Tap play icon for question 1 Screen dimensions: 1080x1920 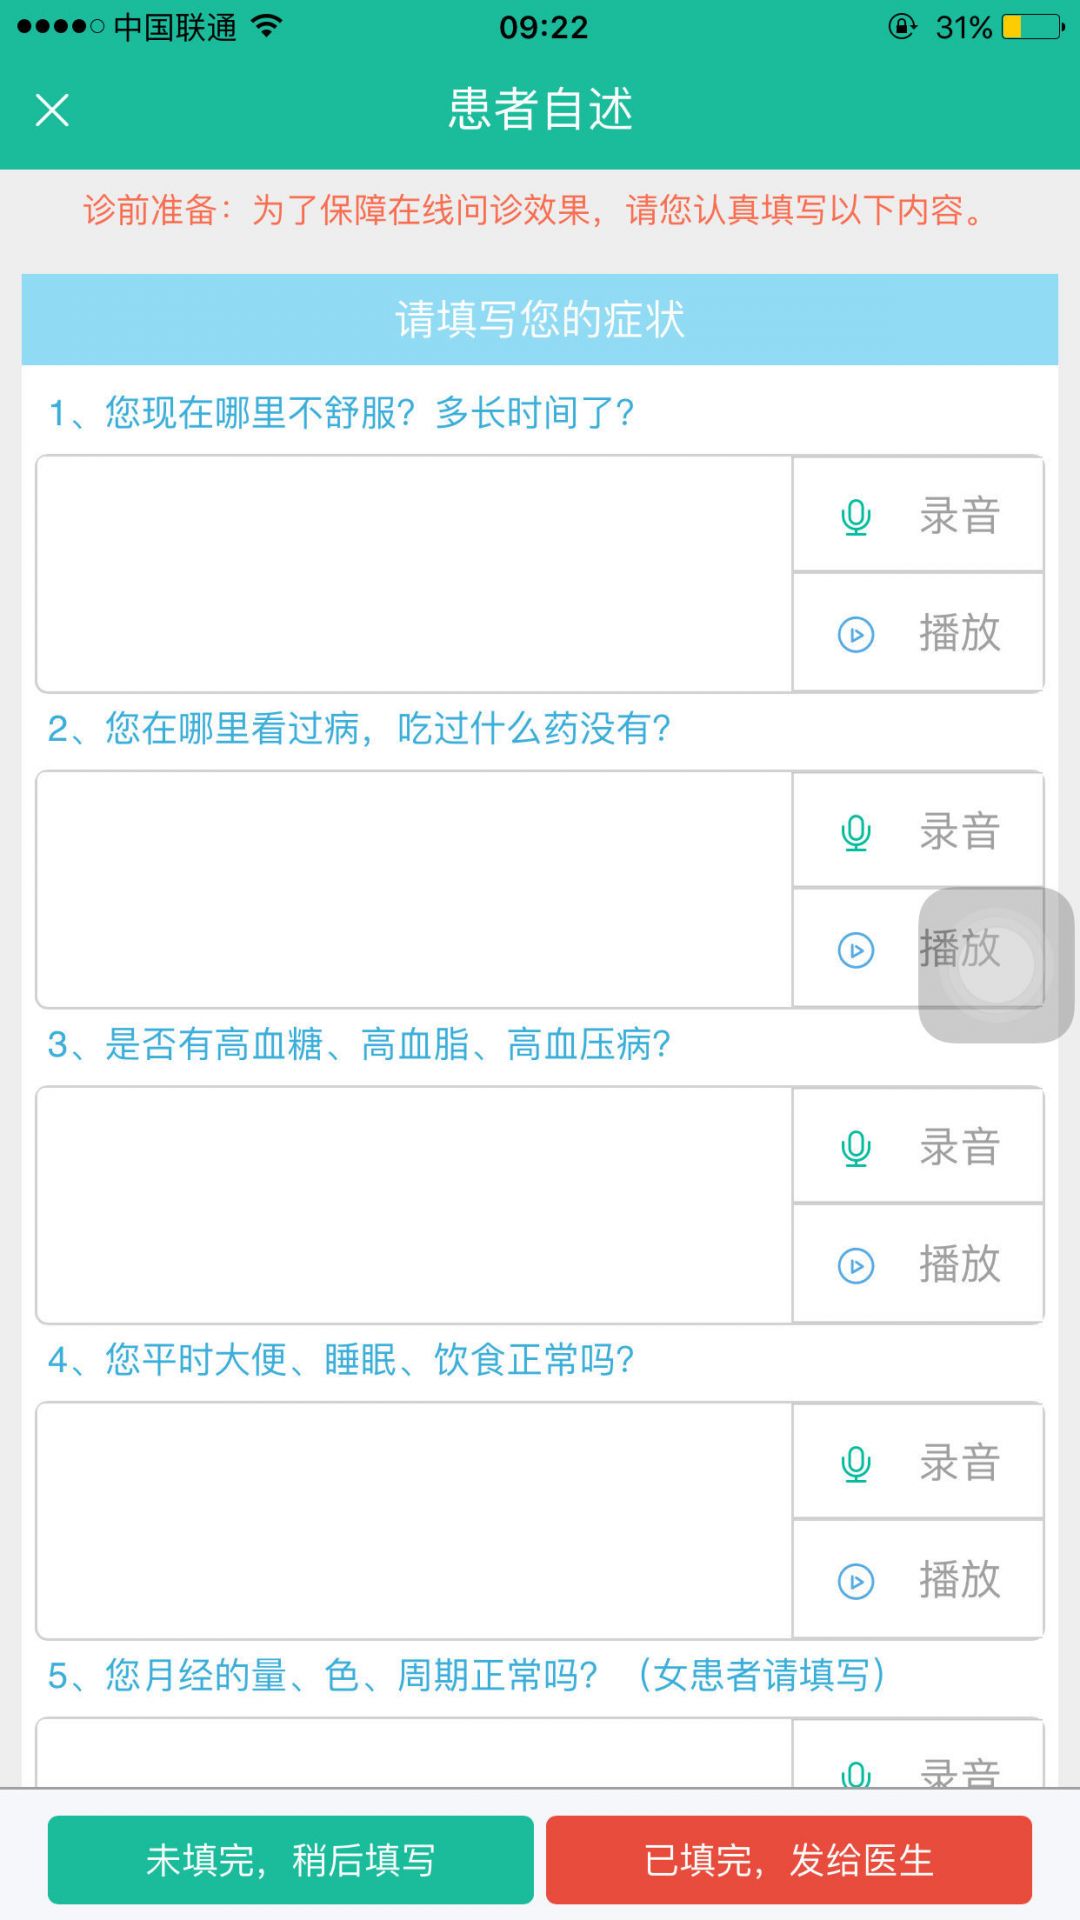click(856, 634)
